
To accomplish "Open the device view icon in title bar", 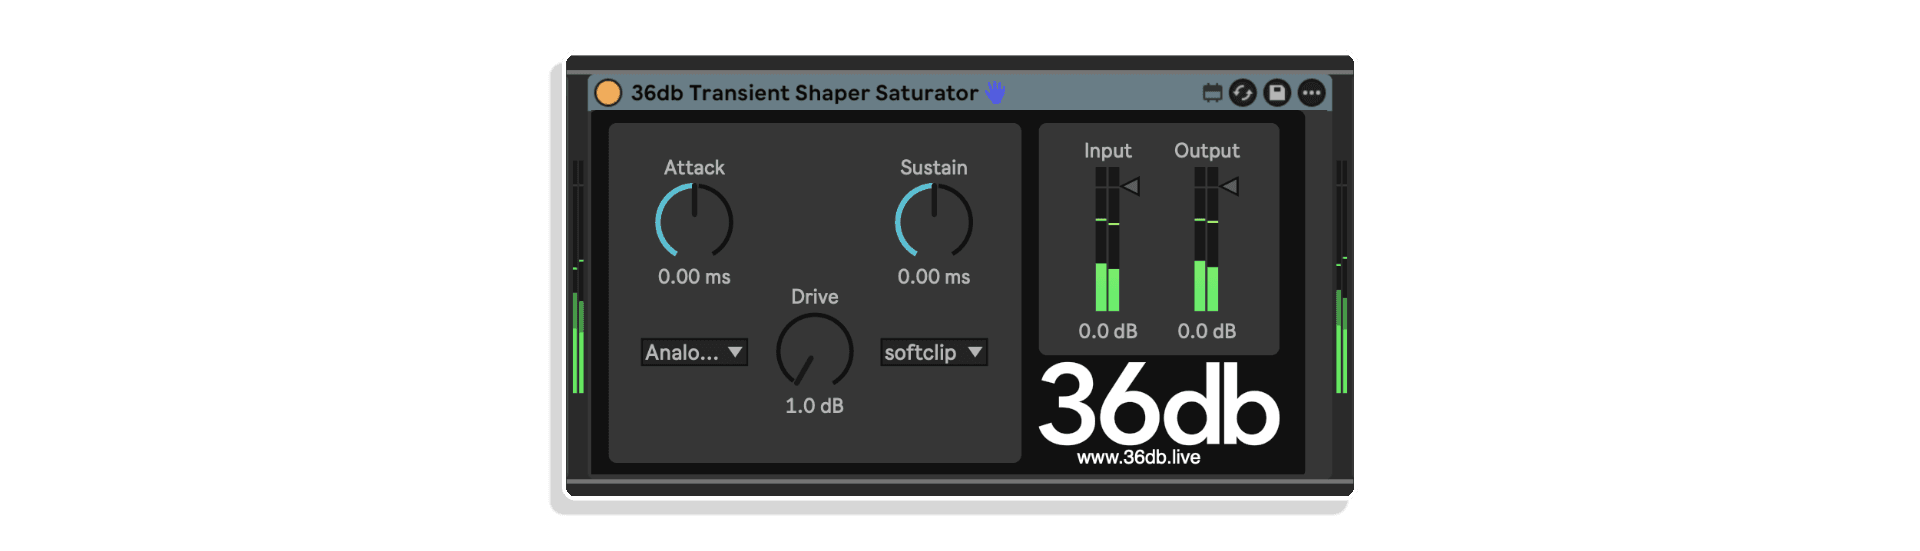I will click(1212, 93).
